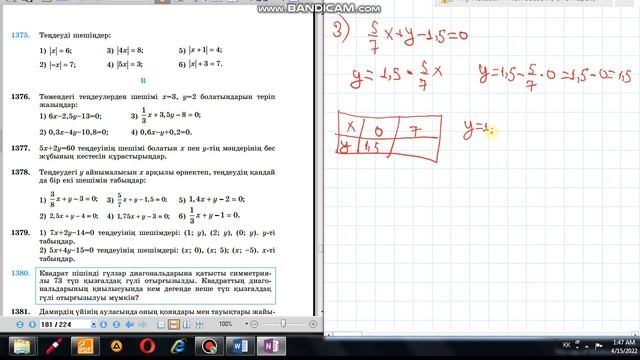
Task: Click exercise number 1379 in textbook
Action: point(20,233)
